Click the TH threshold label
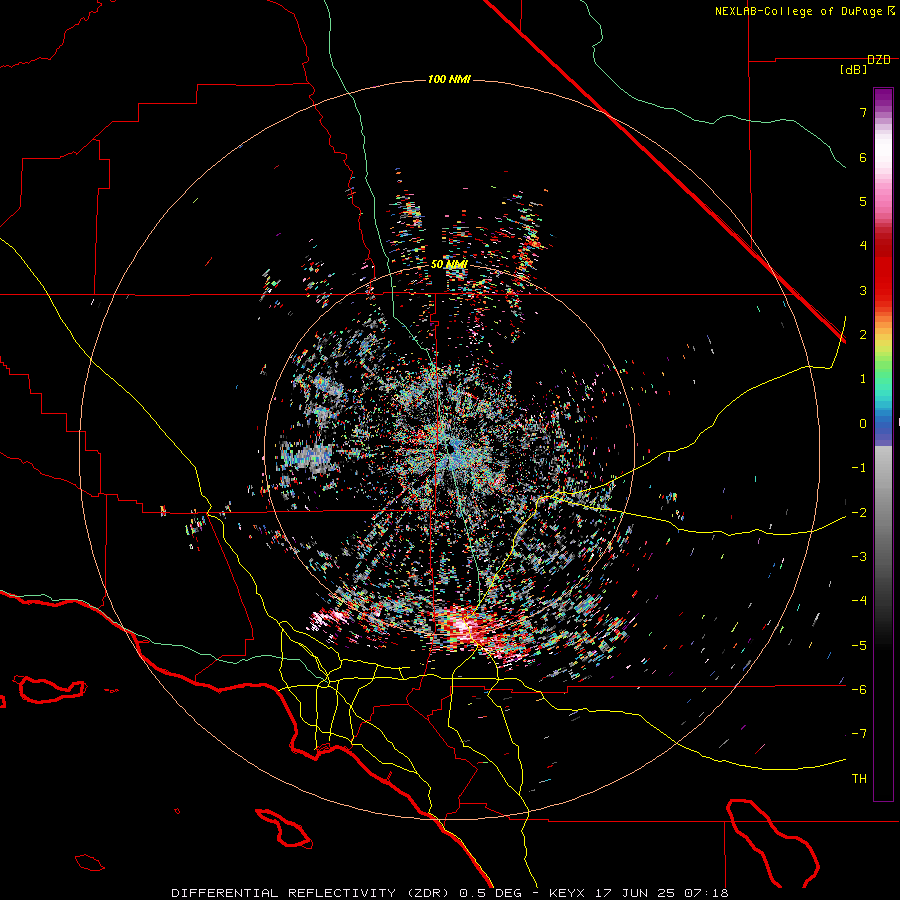The height and width of the screenshot is (900, 900). pos(859,778)
